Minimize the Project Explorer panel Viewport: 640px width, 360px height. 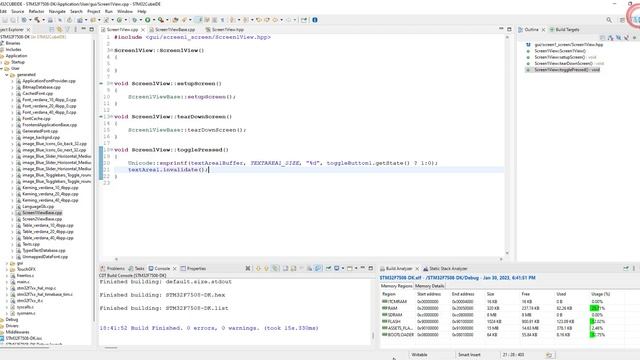(x=84, y=29)
